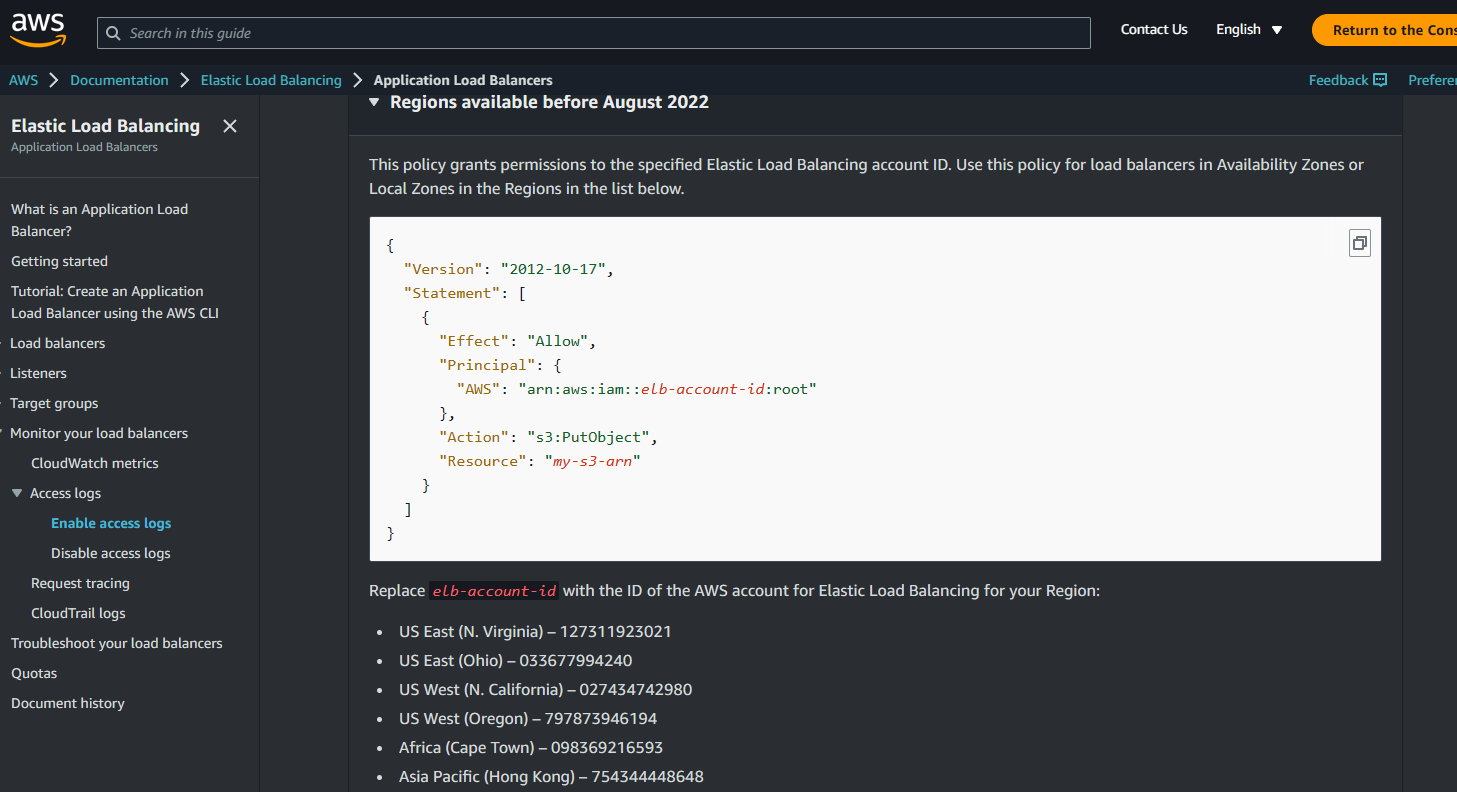
Task: Open the Quotas page from the sidebar
Action: 33,672
